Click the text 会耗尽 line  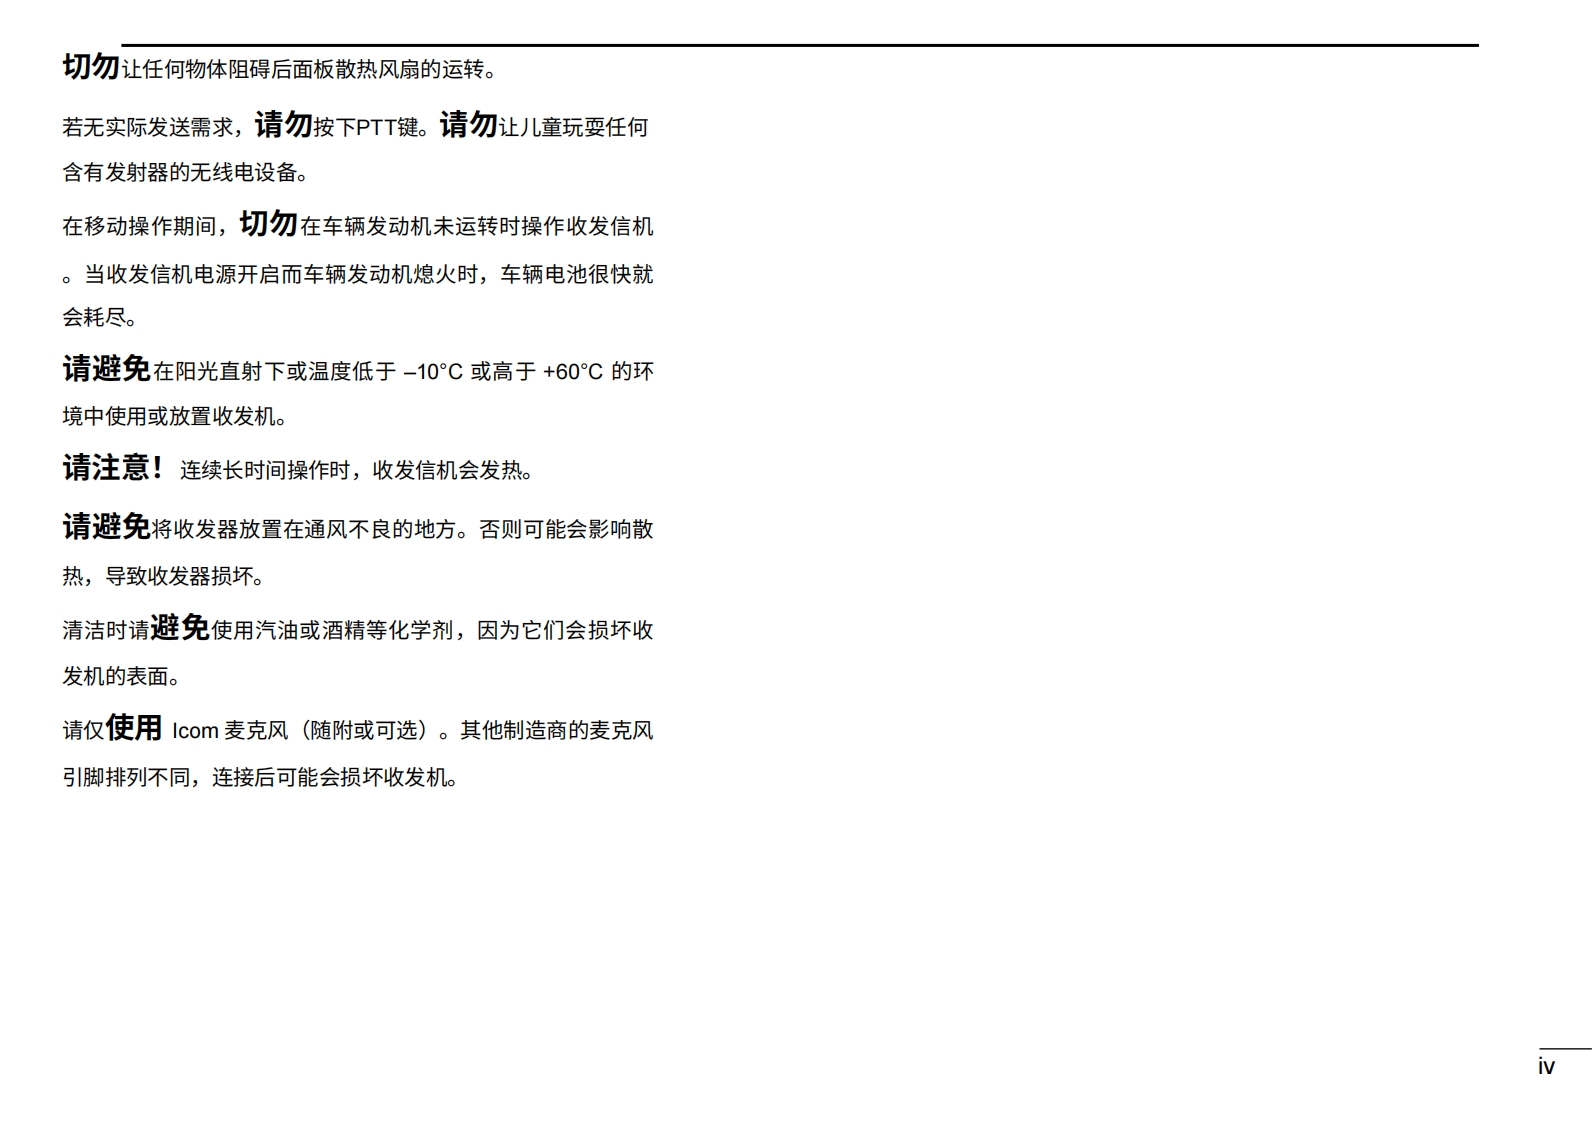(x=99, y=318)
